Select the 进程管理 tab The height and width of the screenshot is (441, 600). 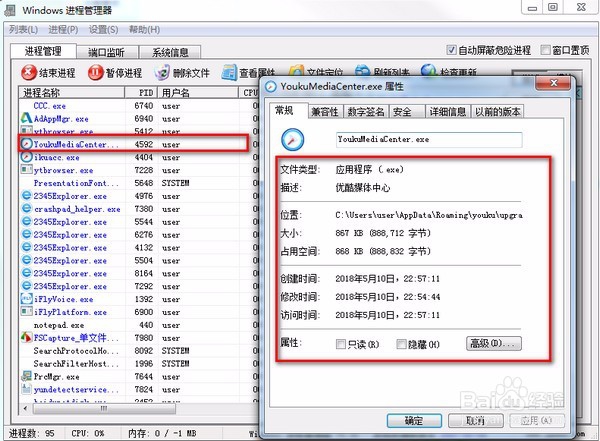coord(43,51)
